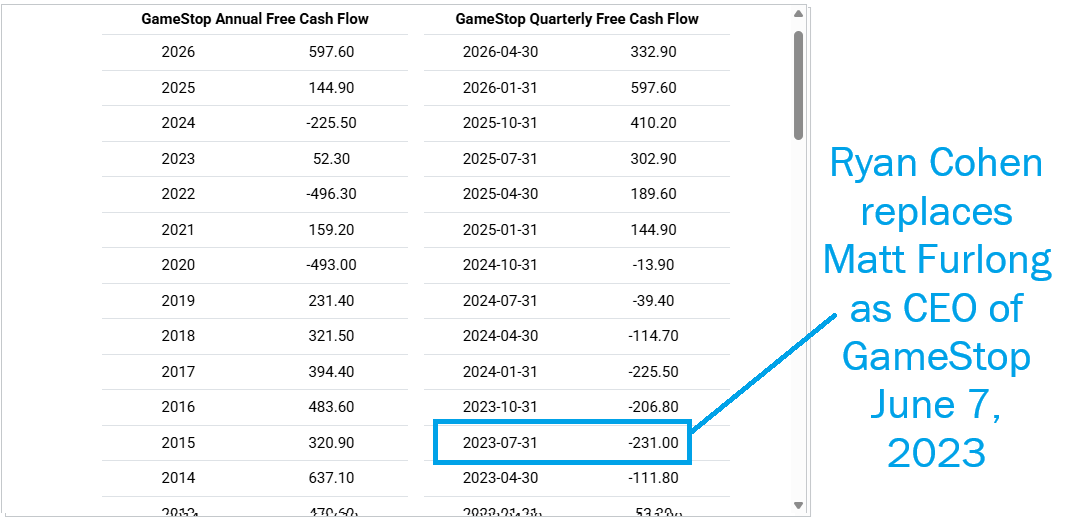Select annual year 2019 cell
Screen dimensions: 1078x519
pyautogui.click(x=178, y=300)
